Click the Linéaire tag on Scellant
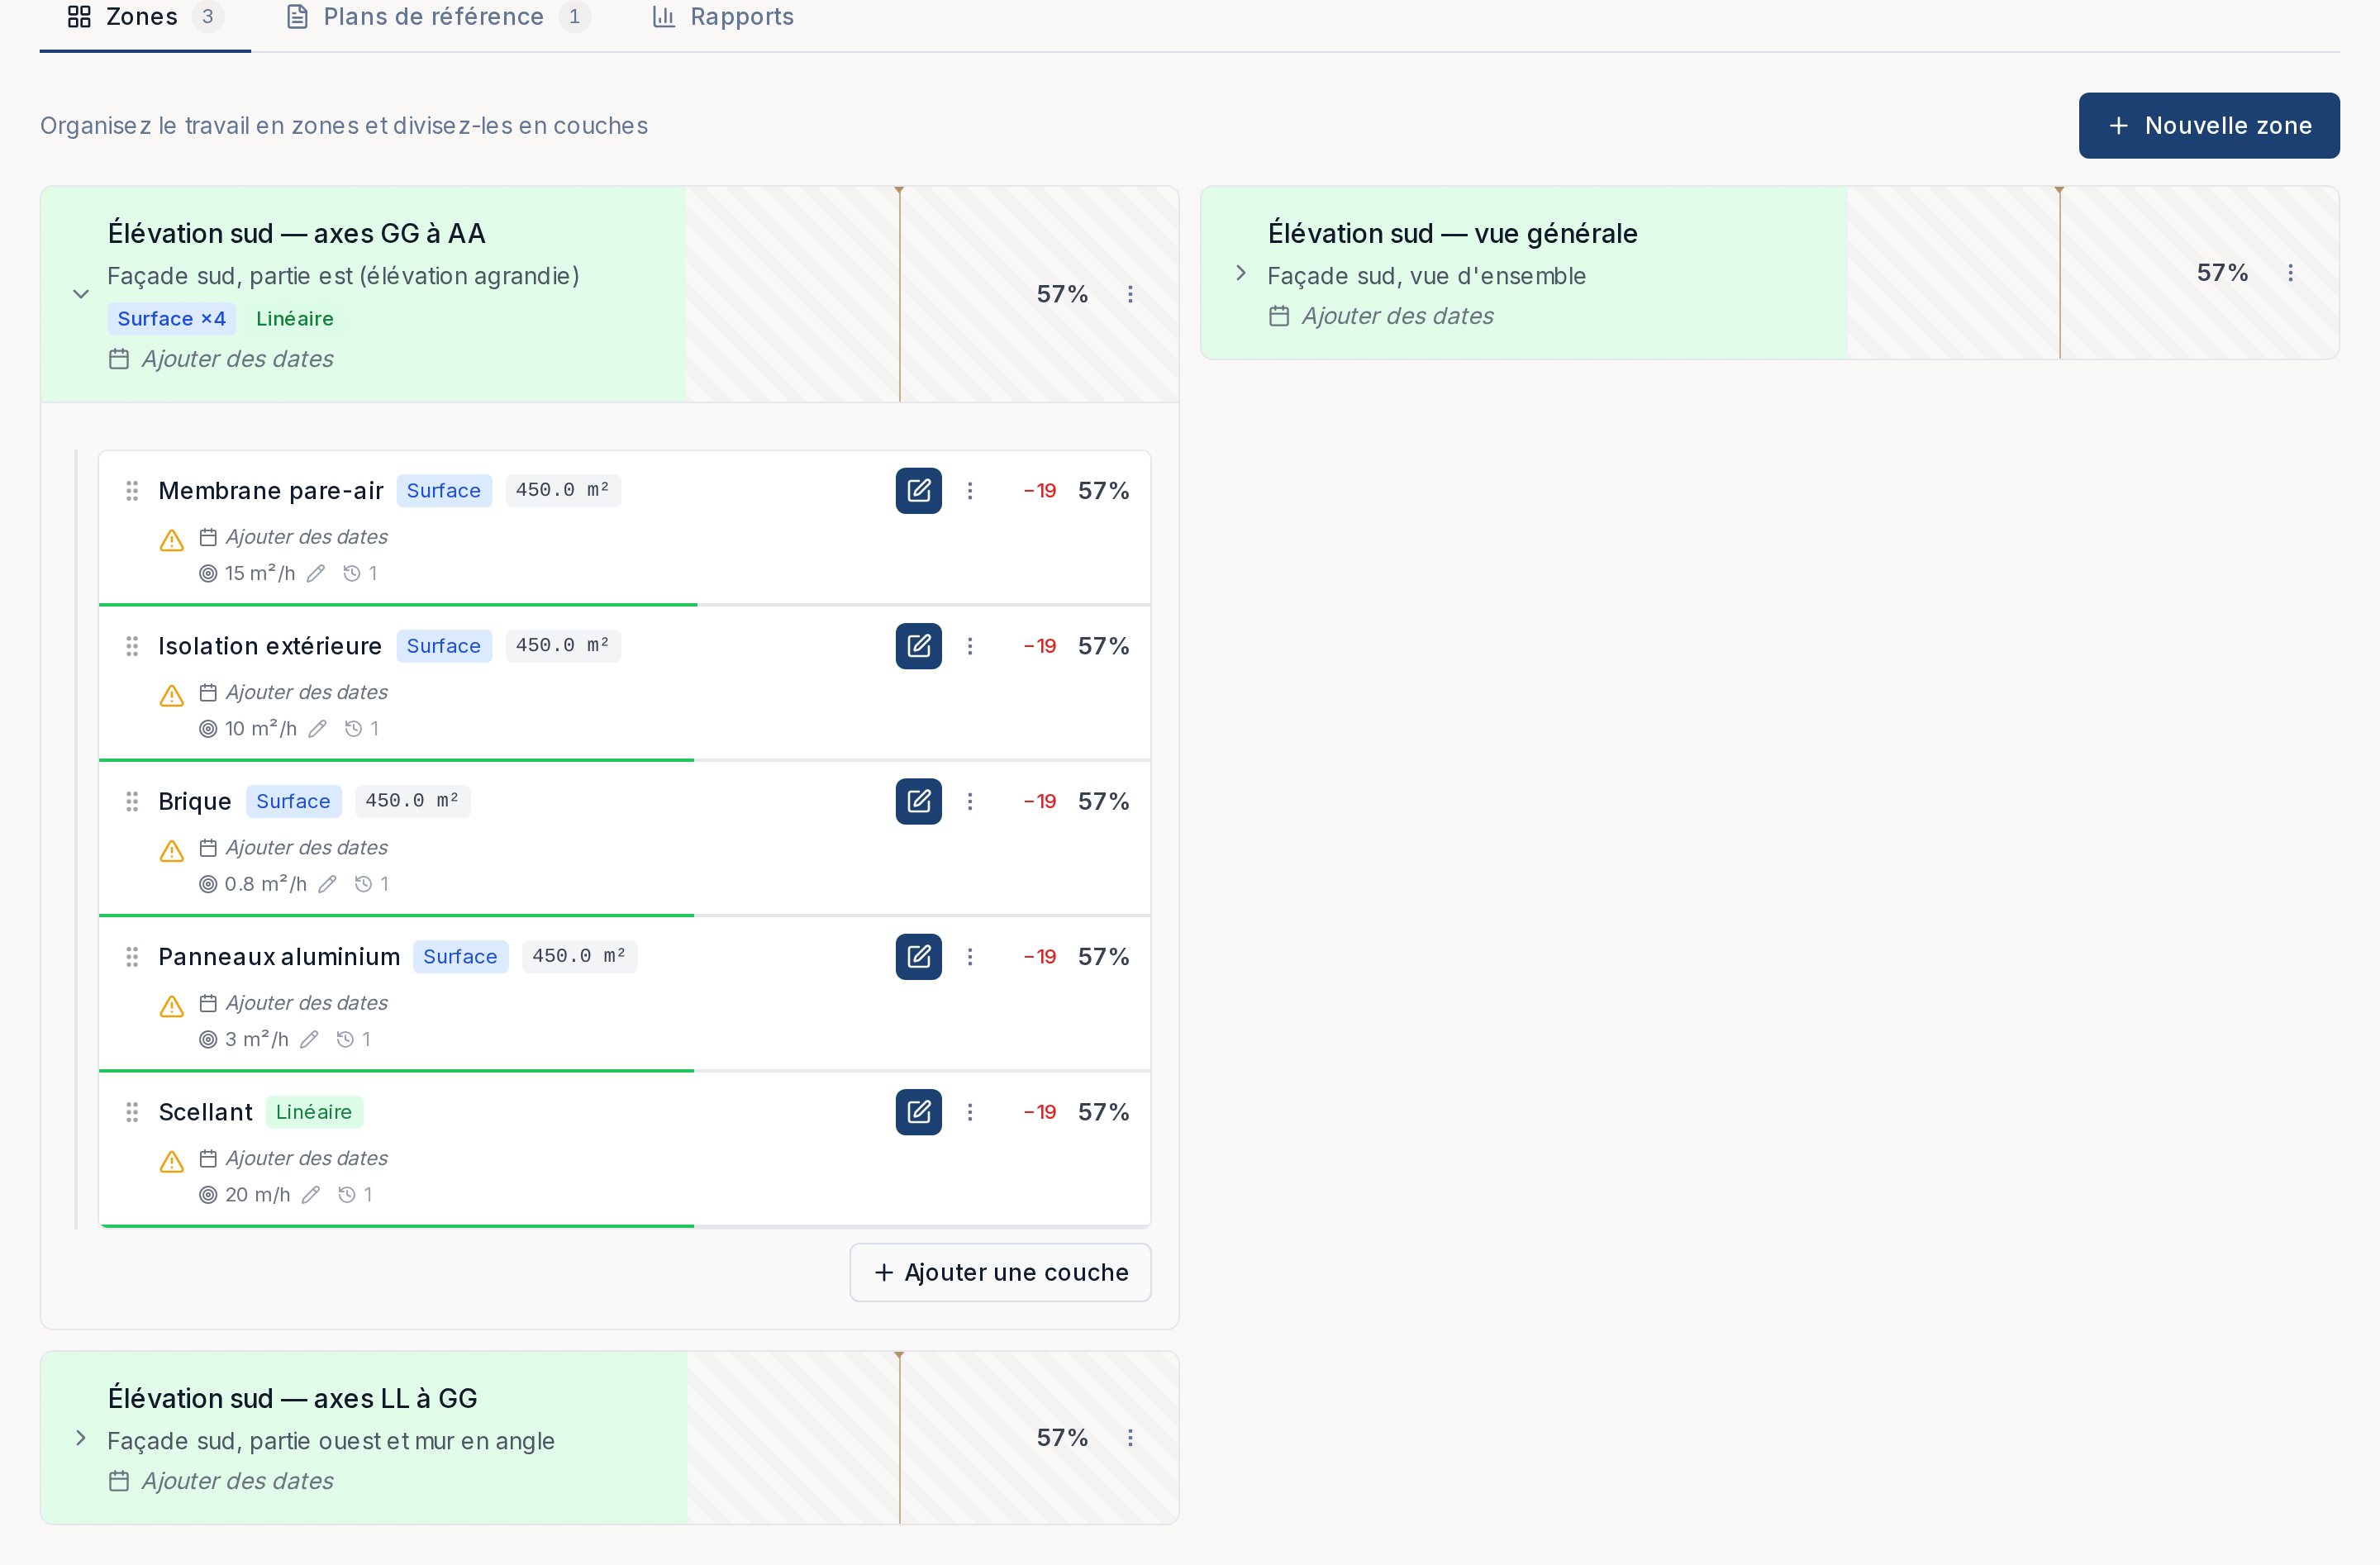This screenshot has width=2380, height=1565. click(x=314, y=1112)
